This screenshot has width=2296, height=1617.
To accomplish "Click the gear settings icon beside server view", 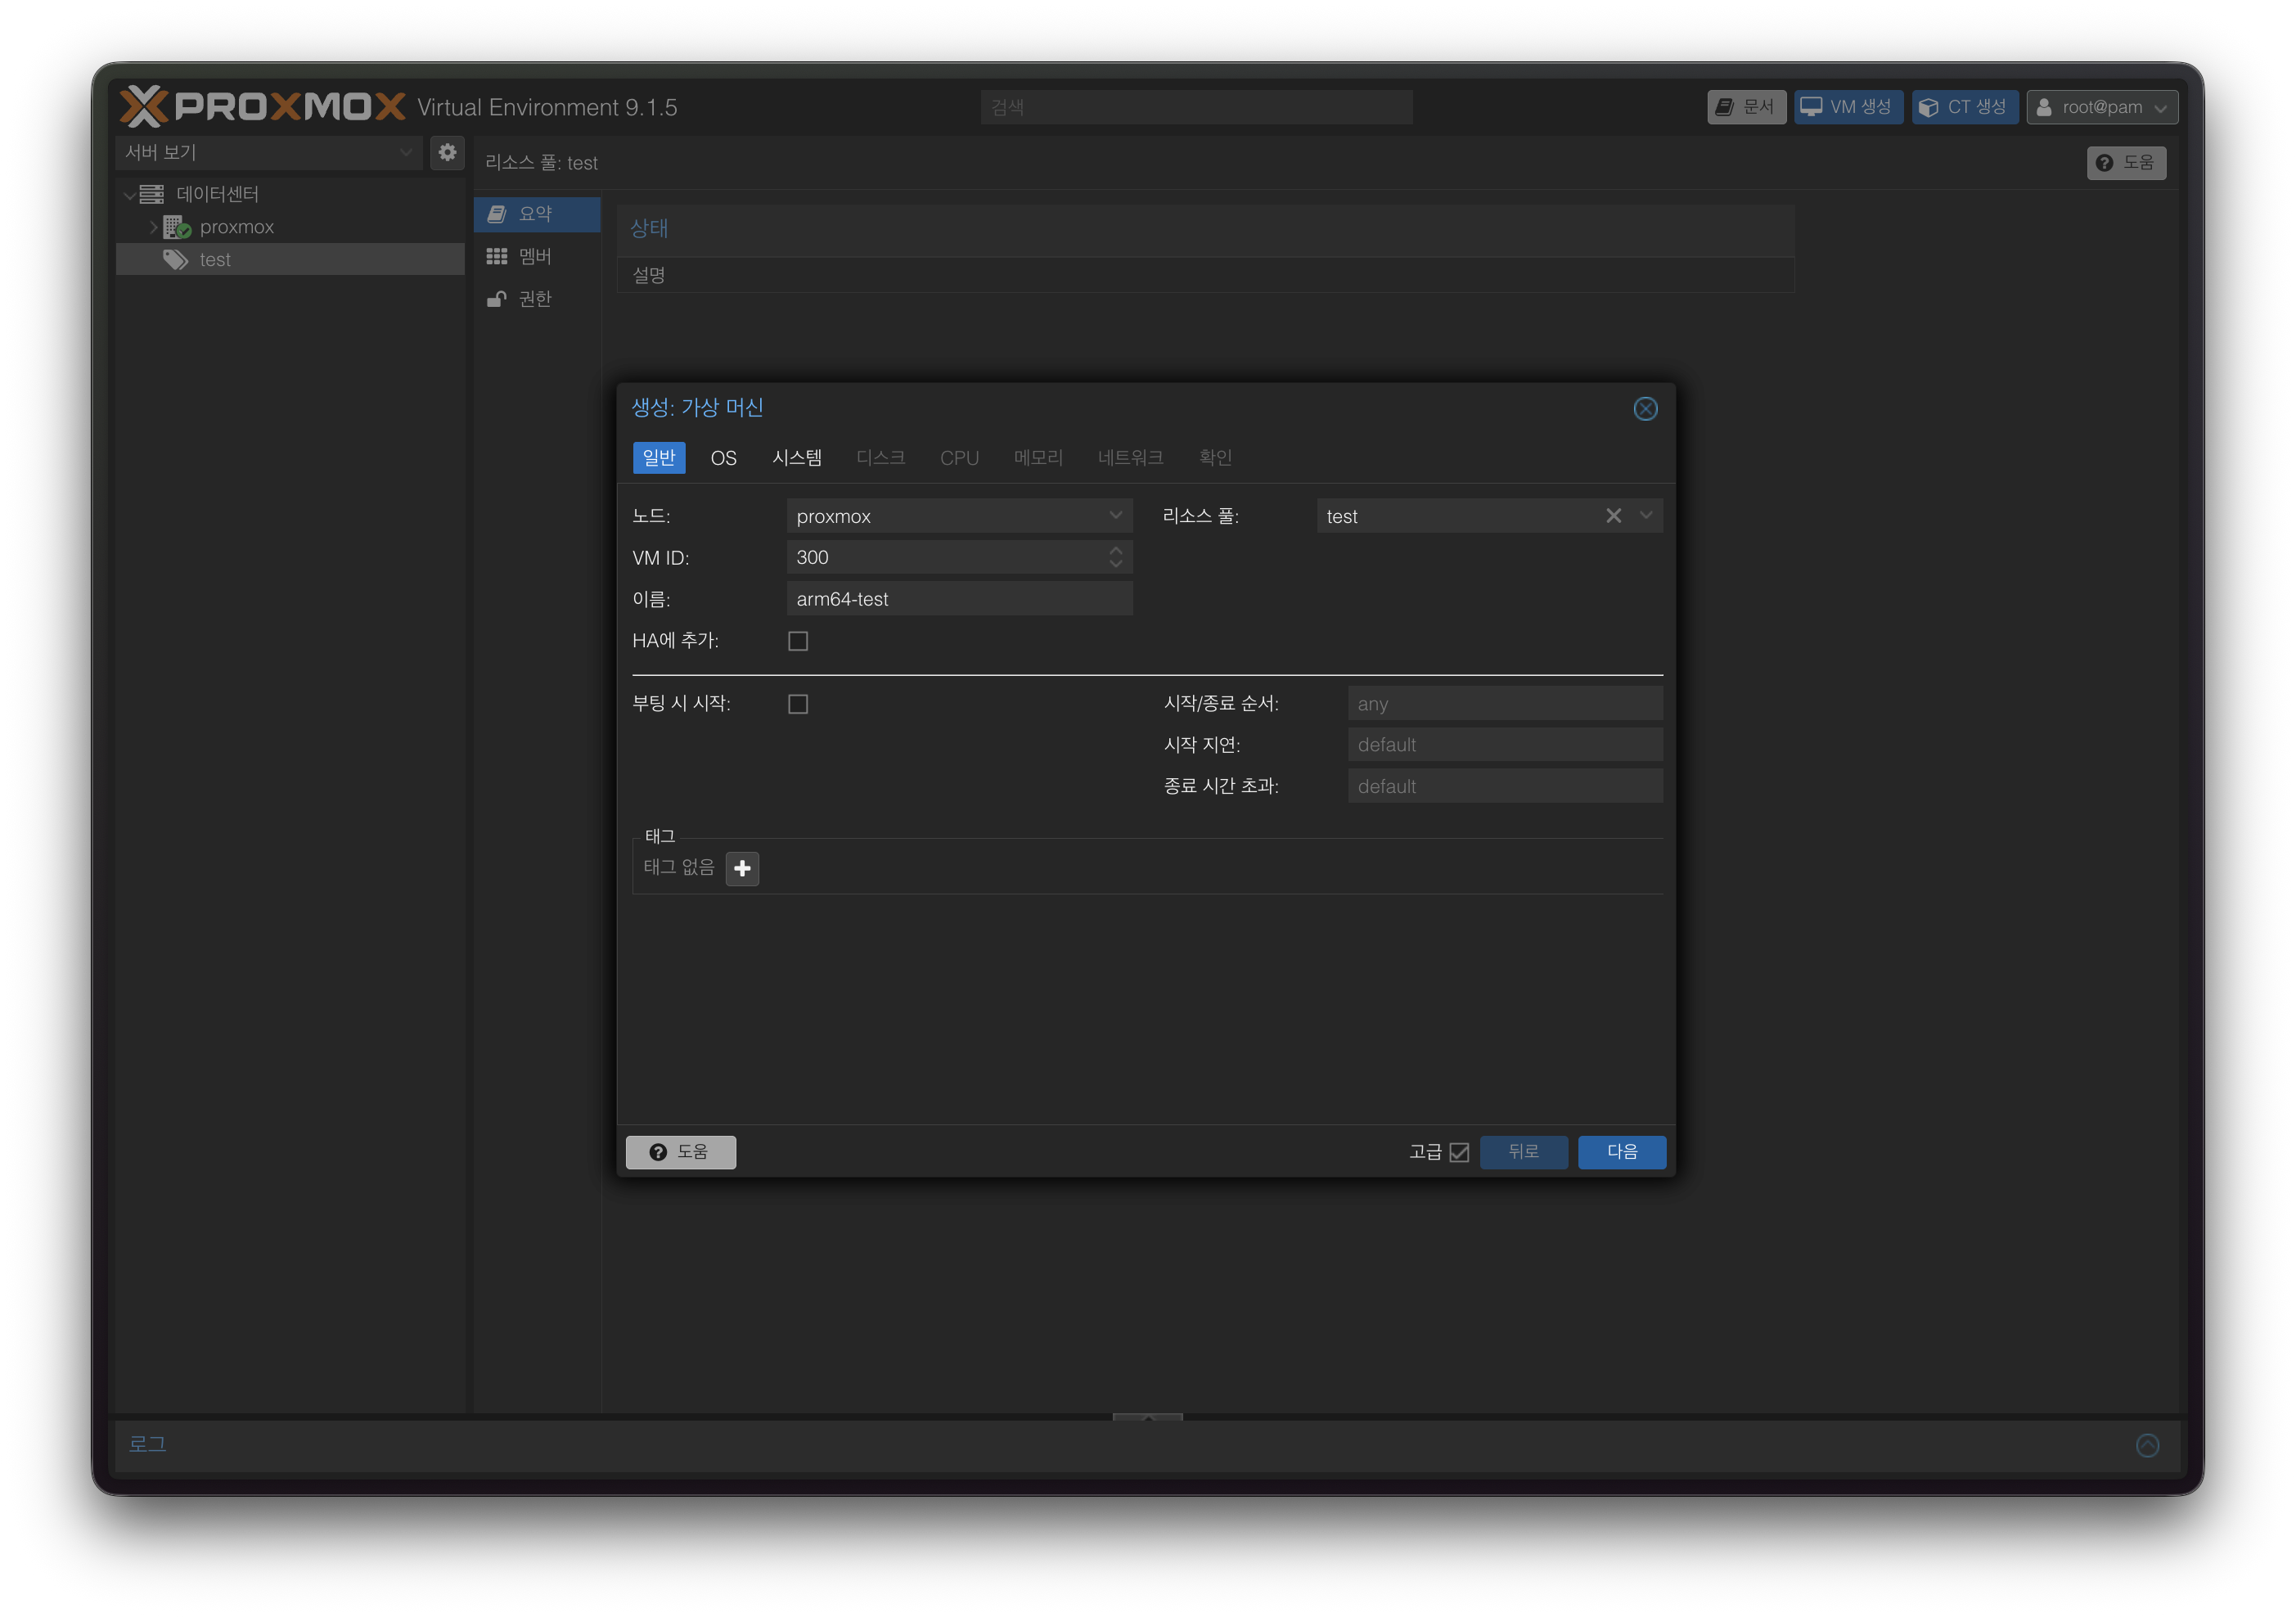I will (447, 152).
